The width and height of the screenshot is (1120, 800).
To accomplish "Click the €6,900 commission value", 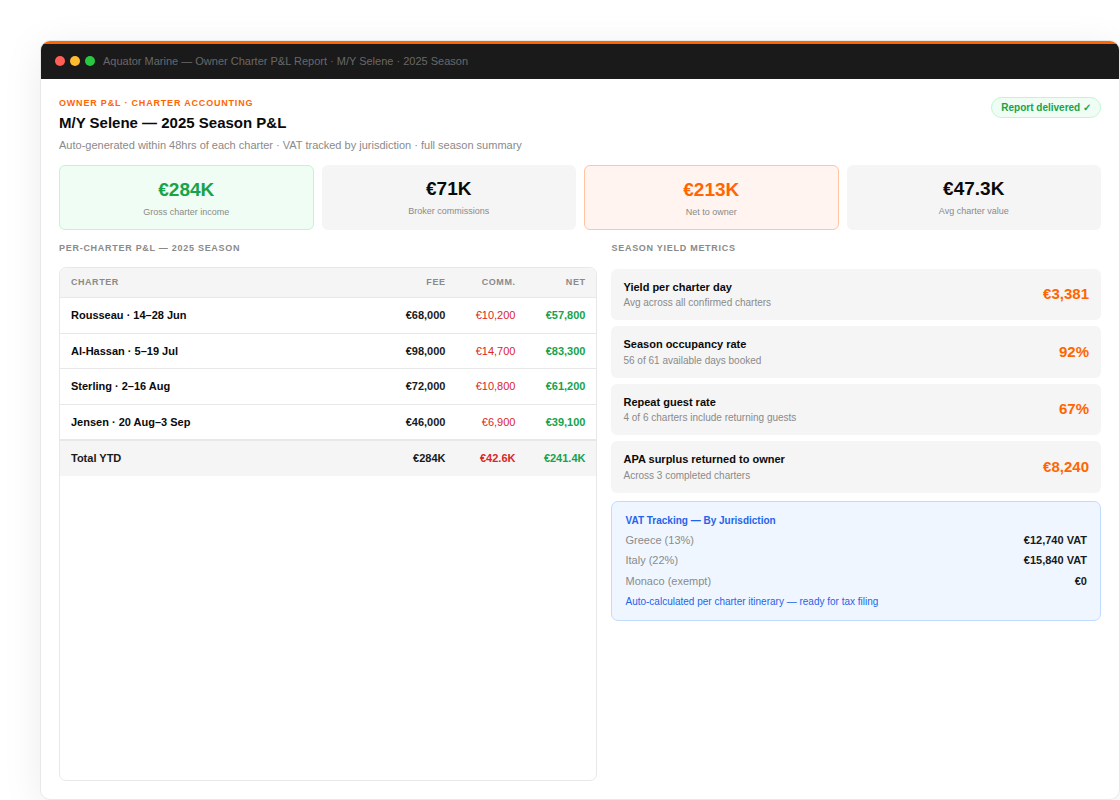I will 499,422.
